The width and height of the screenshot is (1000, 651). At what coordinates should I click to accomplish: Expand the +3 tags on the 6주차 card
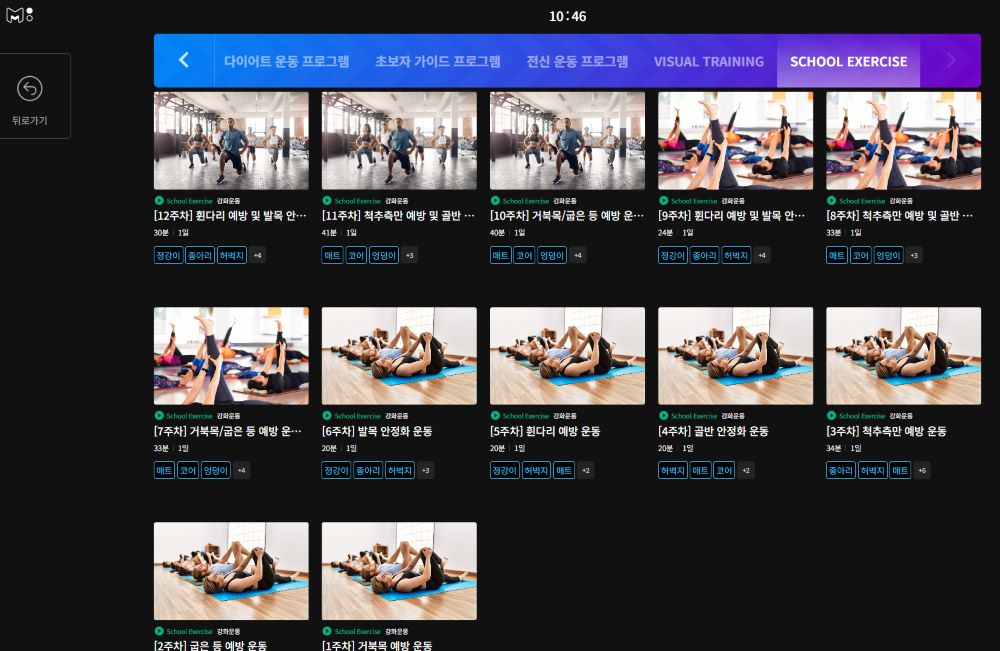(425, 471)
